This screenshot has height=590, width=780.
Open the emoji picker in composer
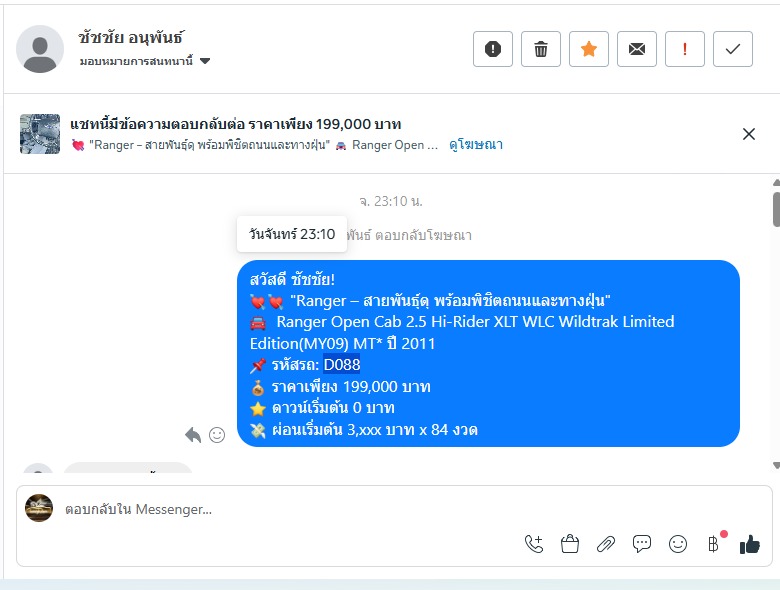coord(678,544)
